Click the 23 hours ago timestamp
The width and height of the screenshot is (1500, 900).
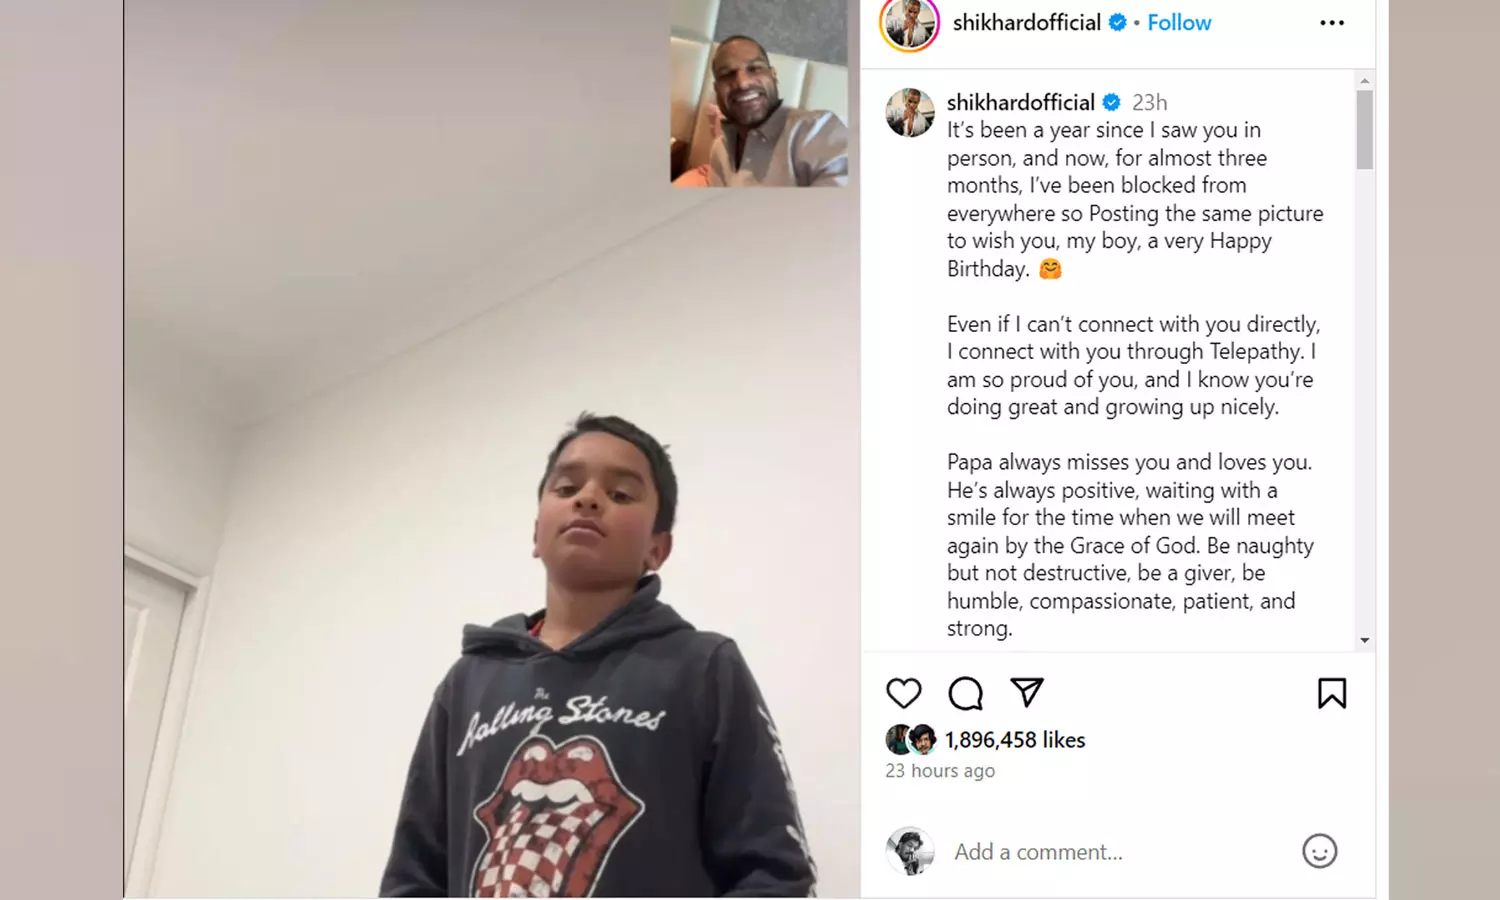(x=940, y=771)
